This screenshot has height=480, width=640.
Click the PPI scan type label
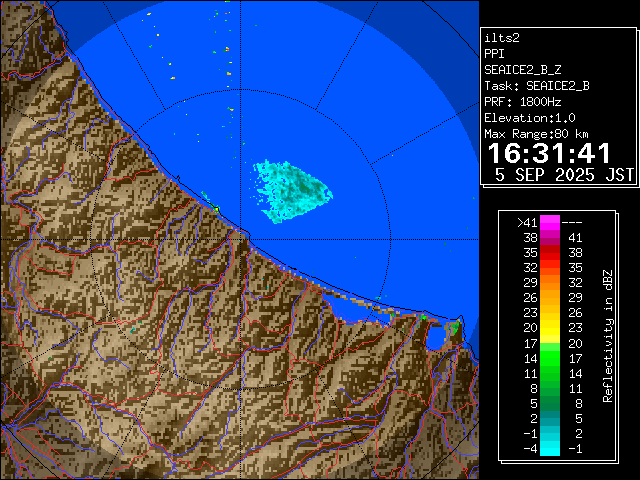pos(495,53)
